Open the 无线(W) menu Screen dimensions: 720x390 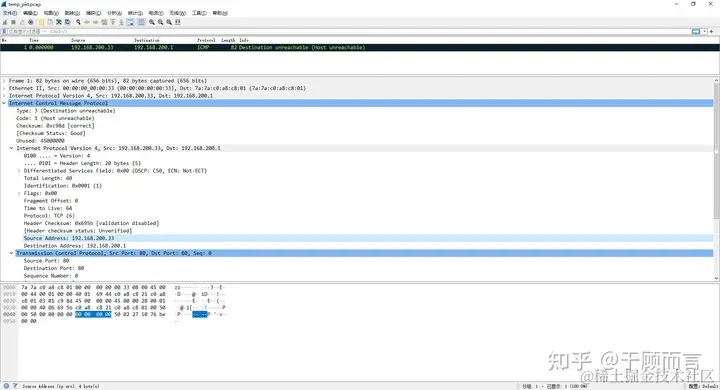[x=178, y=13]
